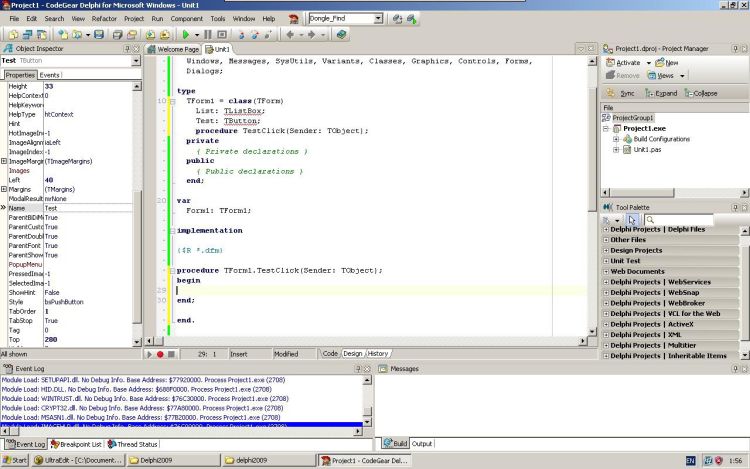Click the macro play triangle button
Image resolution: width=750 pixels, height=469 pixels.
click(149, 354)
